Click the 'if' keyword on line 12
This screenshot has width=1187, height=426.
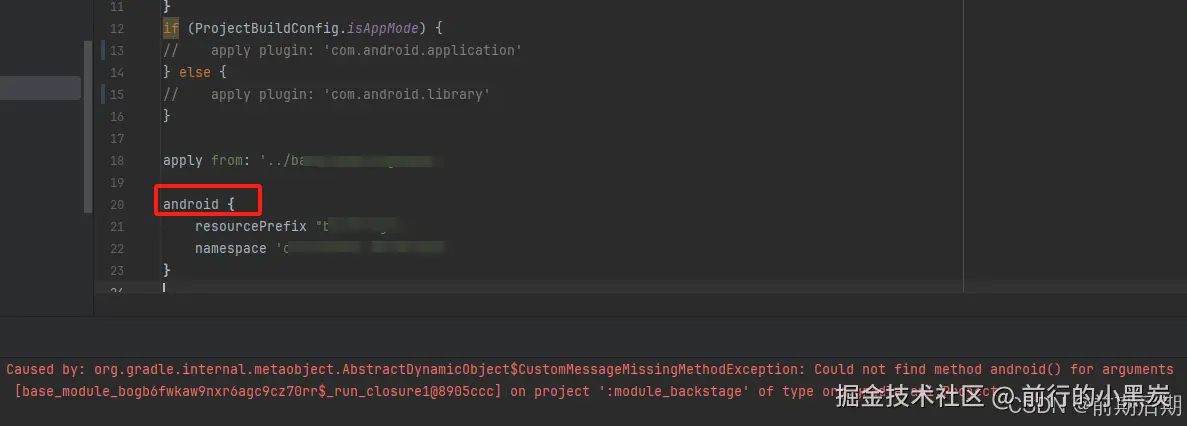(x=171, y=28)
